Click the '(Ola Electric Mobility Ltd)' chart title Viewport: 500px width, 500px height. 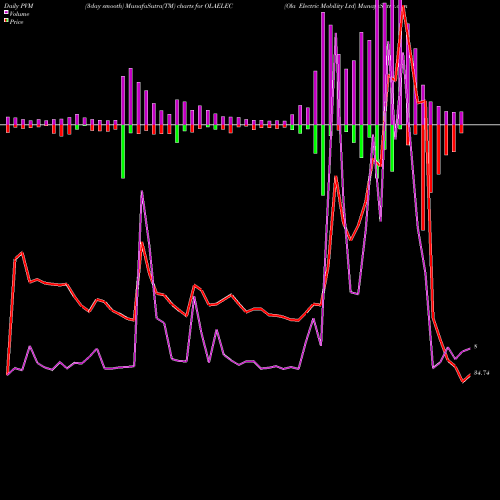[x=320, y=6]
